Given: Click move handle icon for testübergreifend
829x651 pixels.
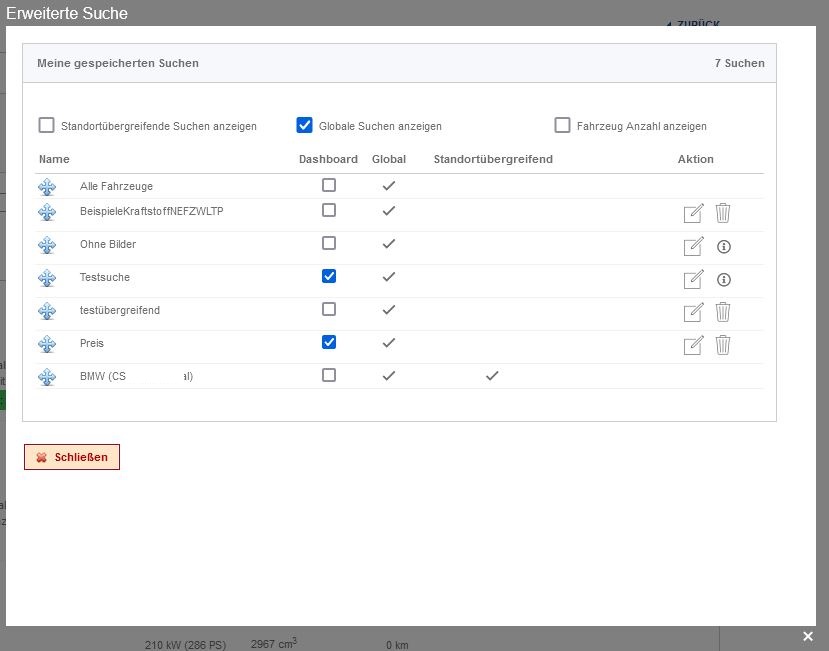Looking at the screenshot, I should (x=47, y=311).
